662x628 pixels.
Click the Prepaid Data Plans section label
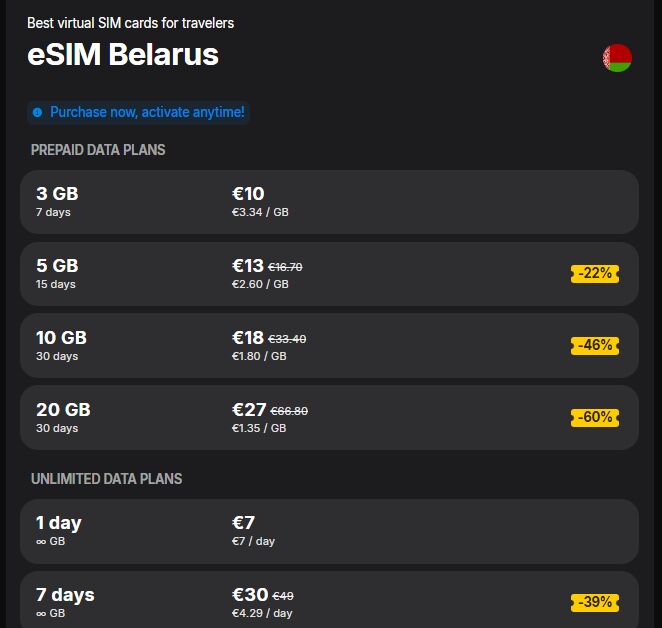(98, 150)
